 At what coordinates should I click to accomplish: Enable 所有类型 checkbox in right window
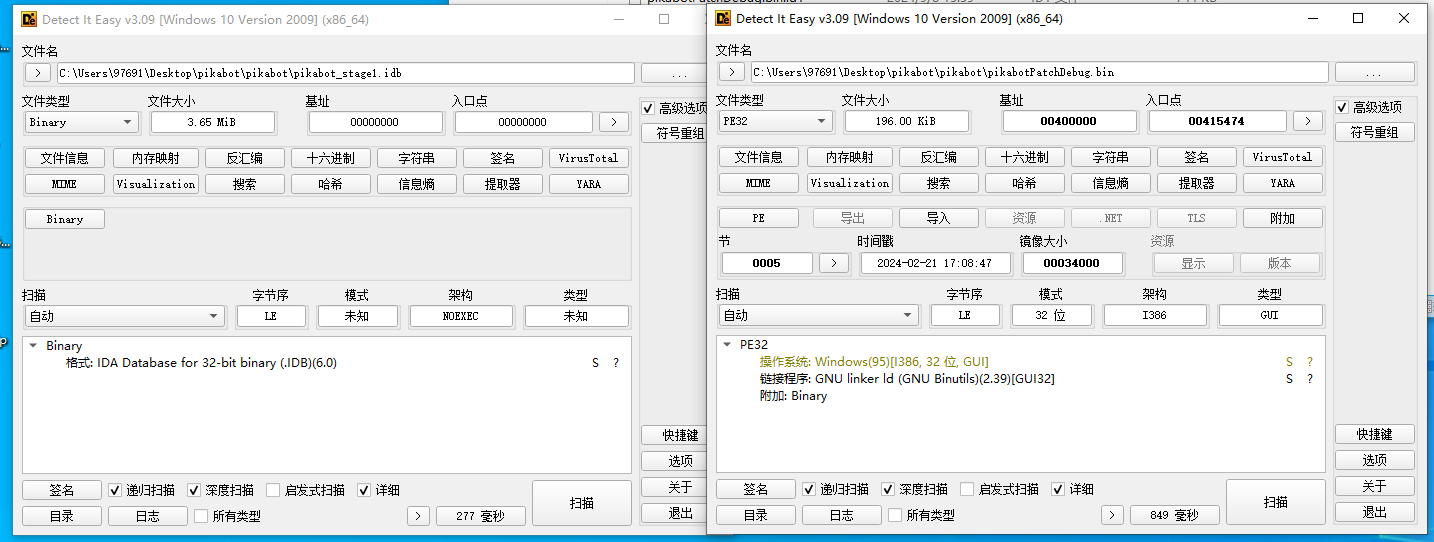click(x=895, y=515)
